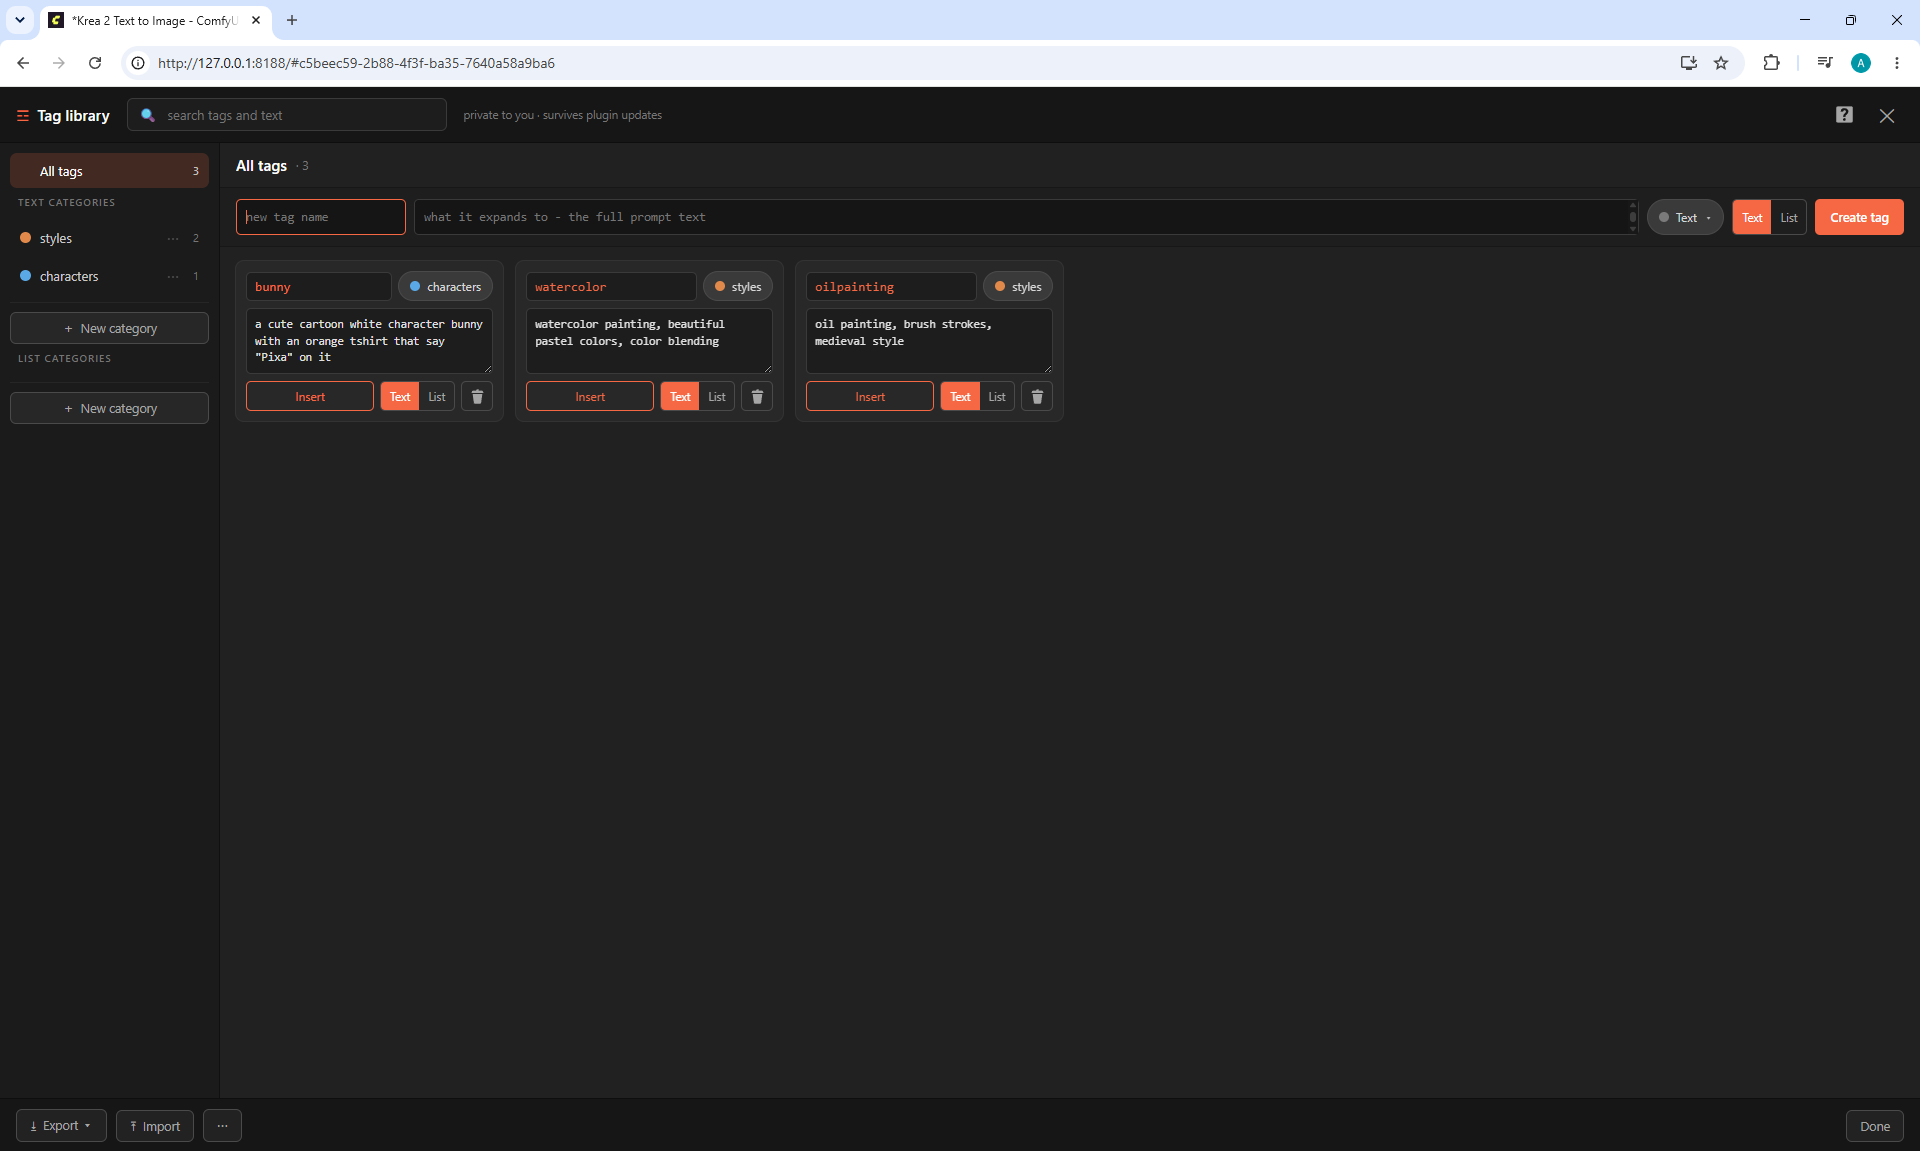Select All tags in sidebar
Viewport: 1920px width, 1151px height.
click(x=109, y=171)
